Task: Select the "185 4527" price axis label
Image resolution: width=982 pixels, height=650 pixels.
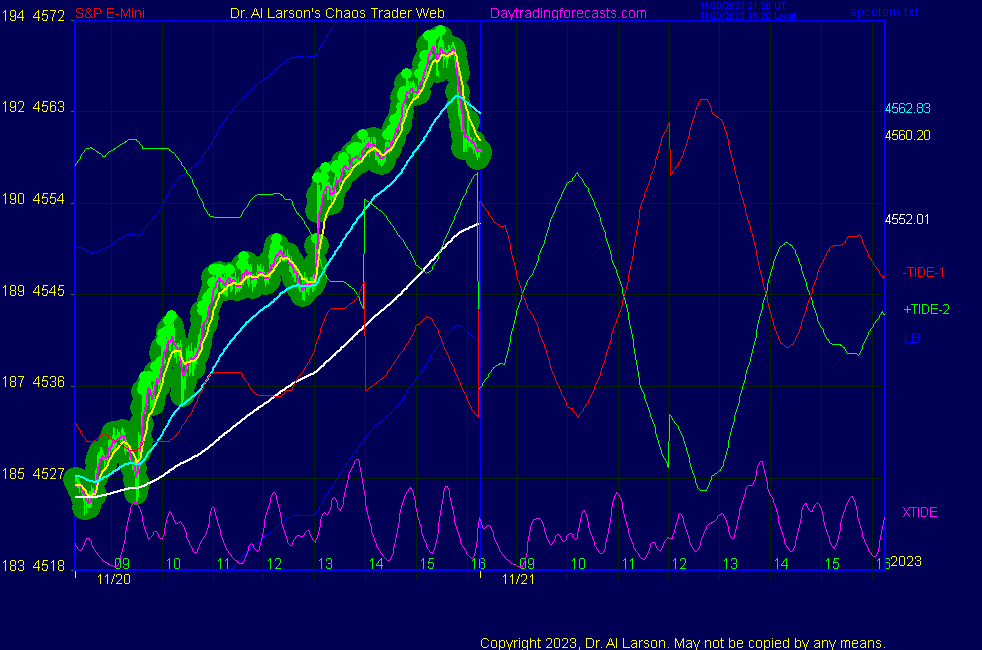Action: [33, 474]
